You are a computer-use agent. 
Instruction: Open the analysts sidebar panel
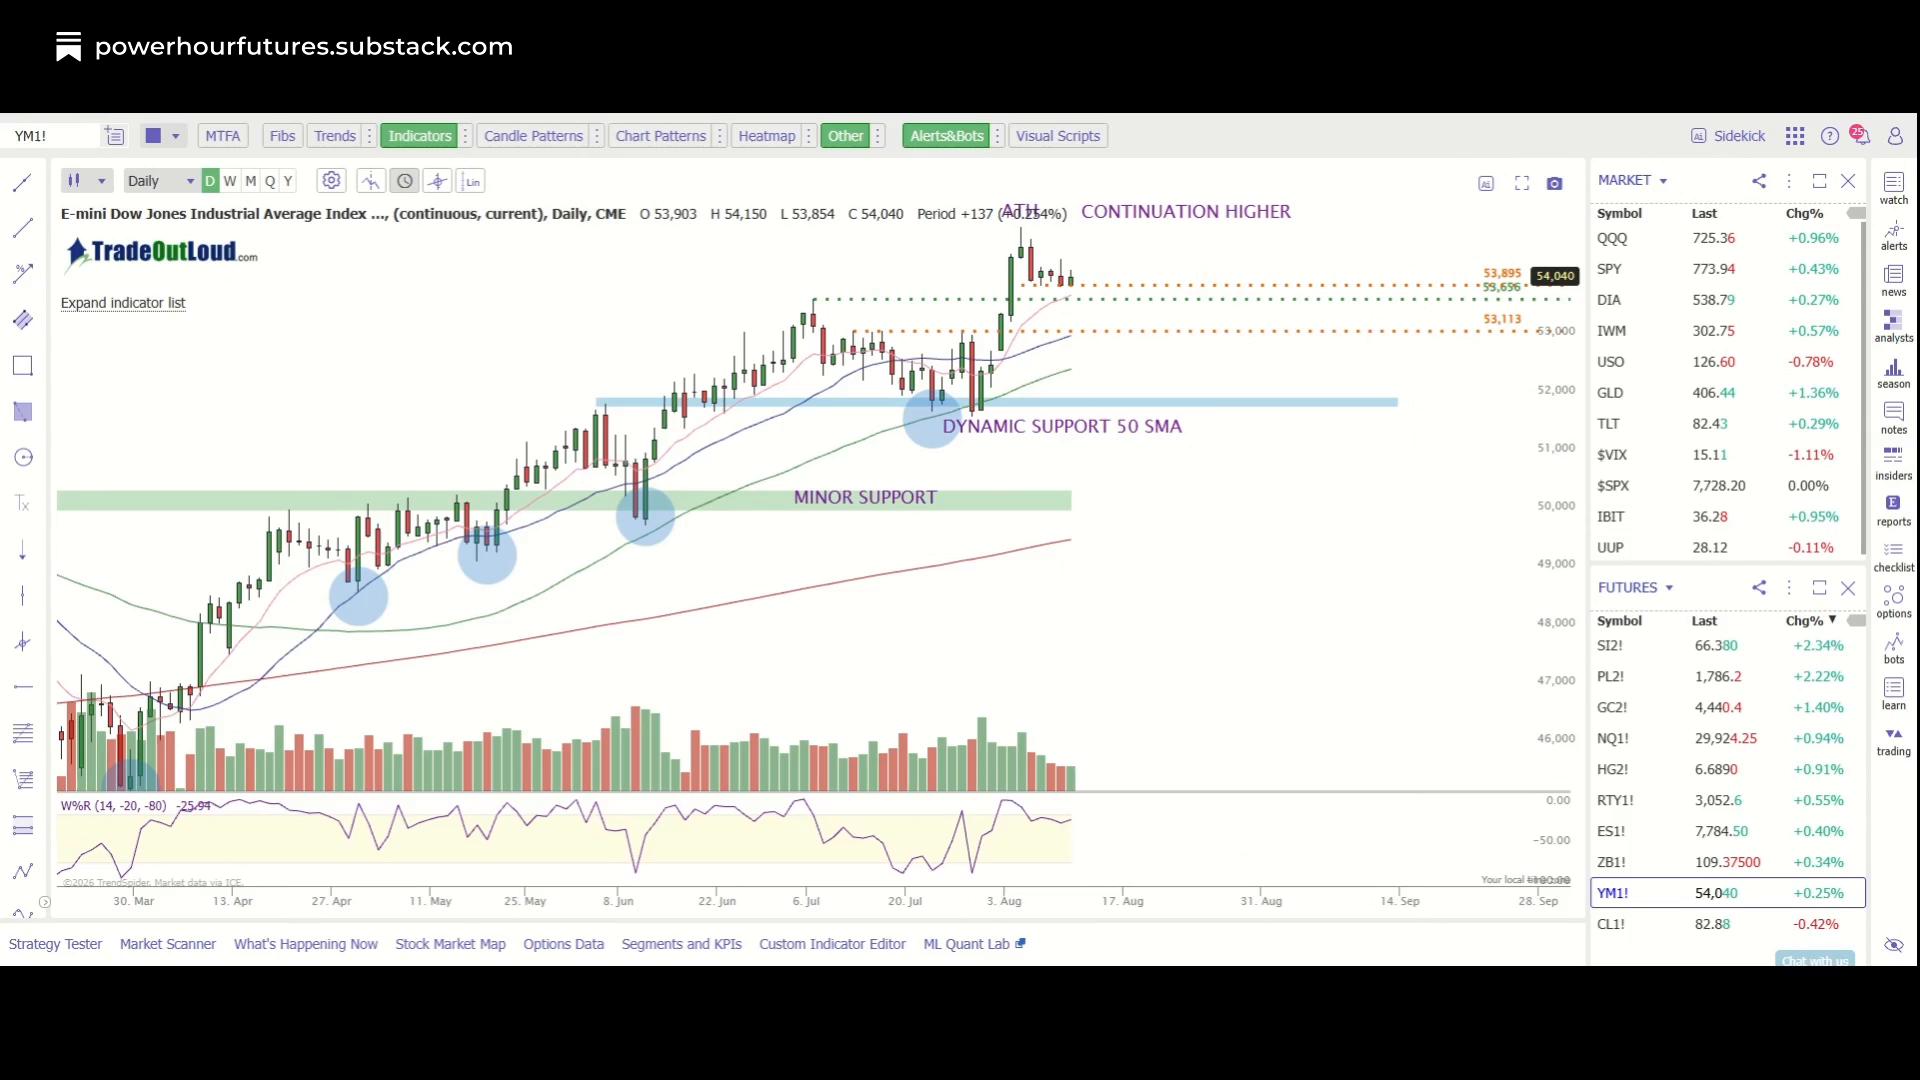pos(1894,327)
